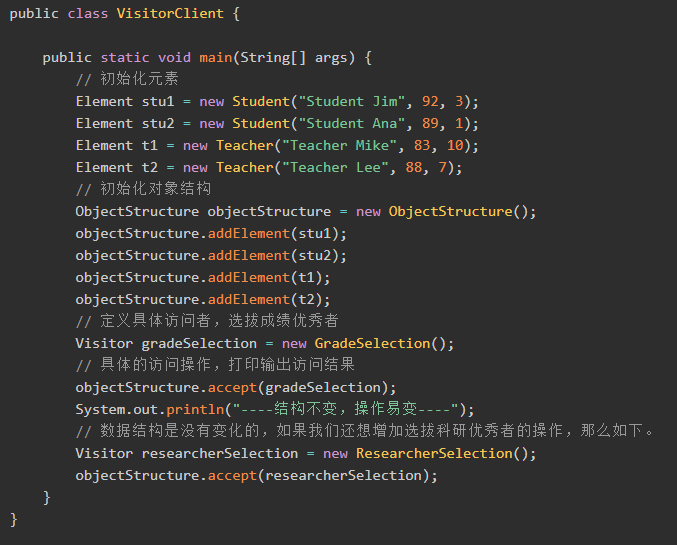
Task: Click the main method name
Action: (215, 57)
